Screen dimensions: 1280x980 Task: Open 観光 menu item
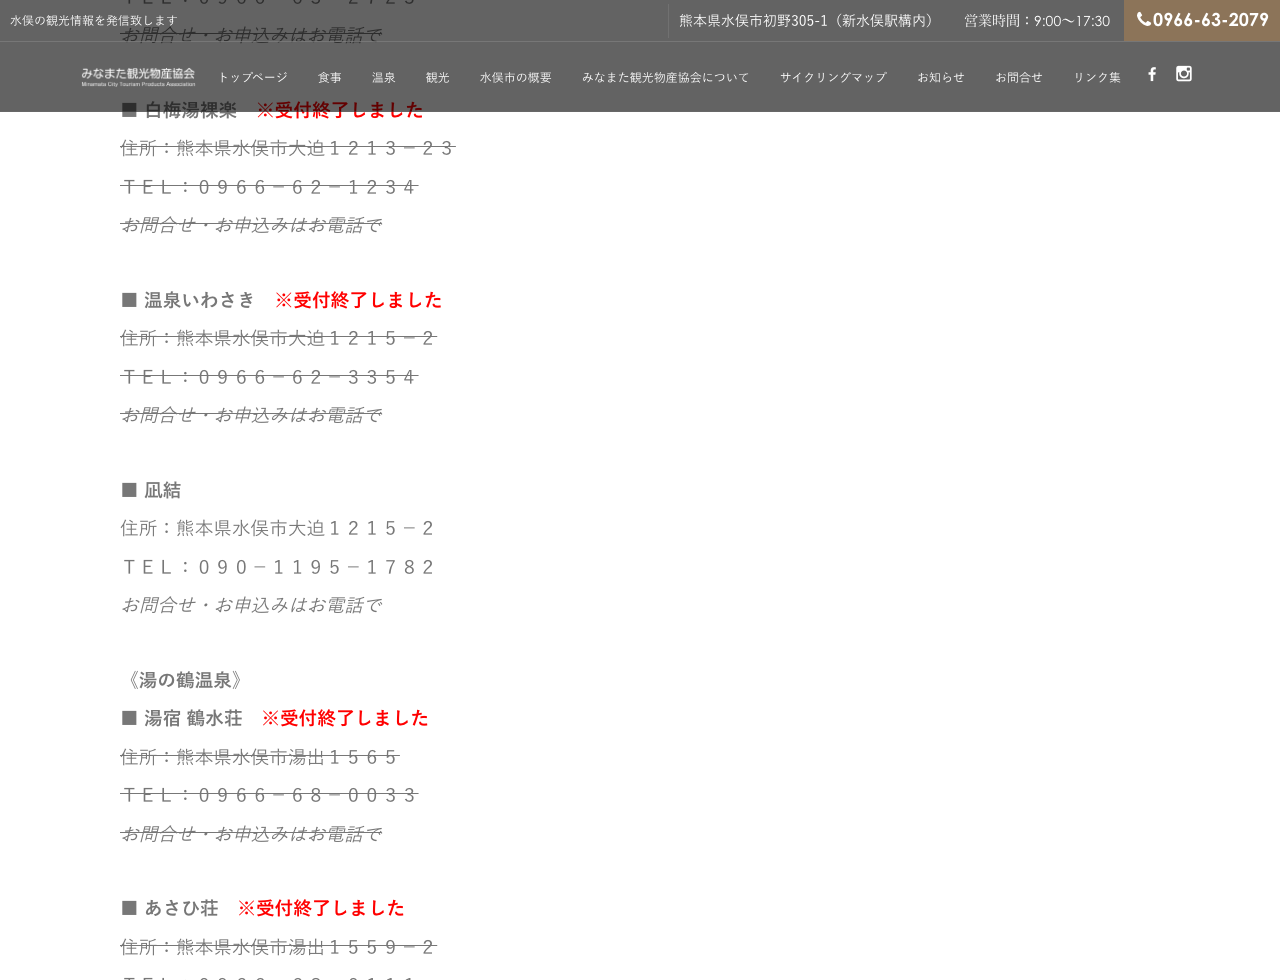[x=438, y=77]
